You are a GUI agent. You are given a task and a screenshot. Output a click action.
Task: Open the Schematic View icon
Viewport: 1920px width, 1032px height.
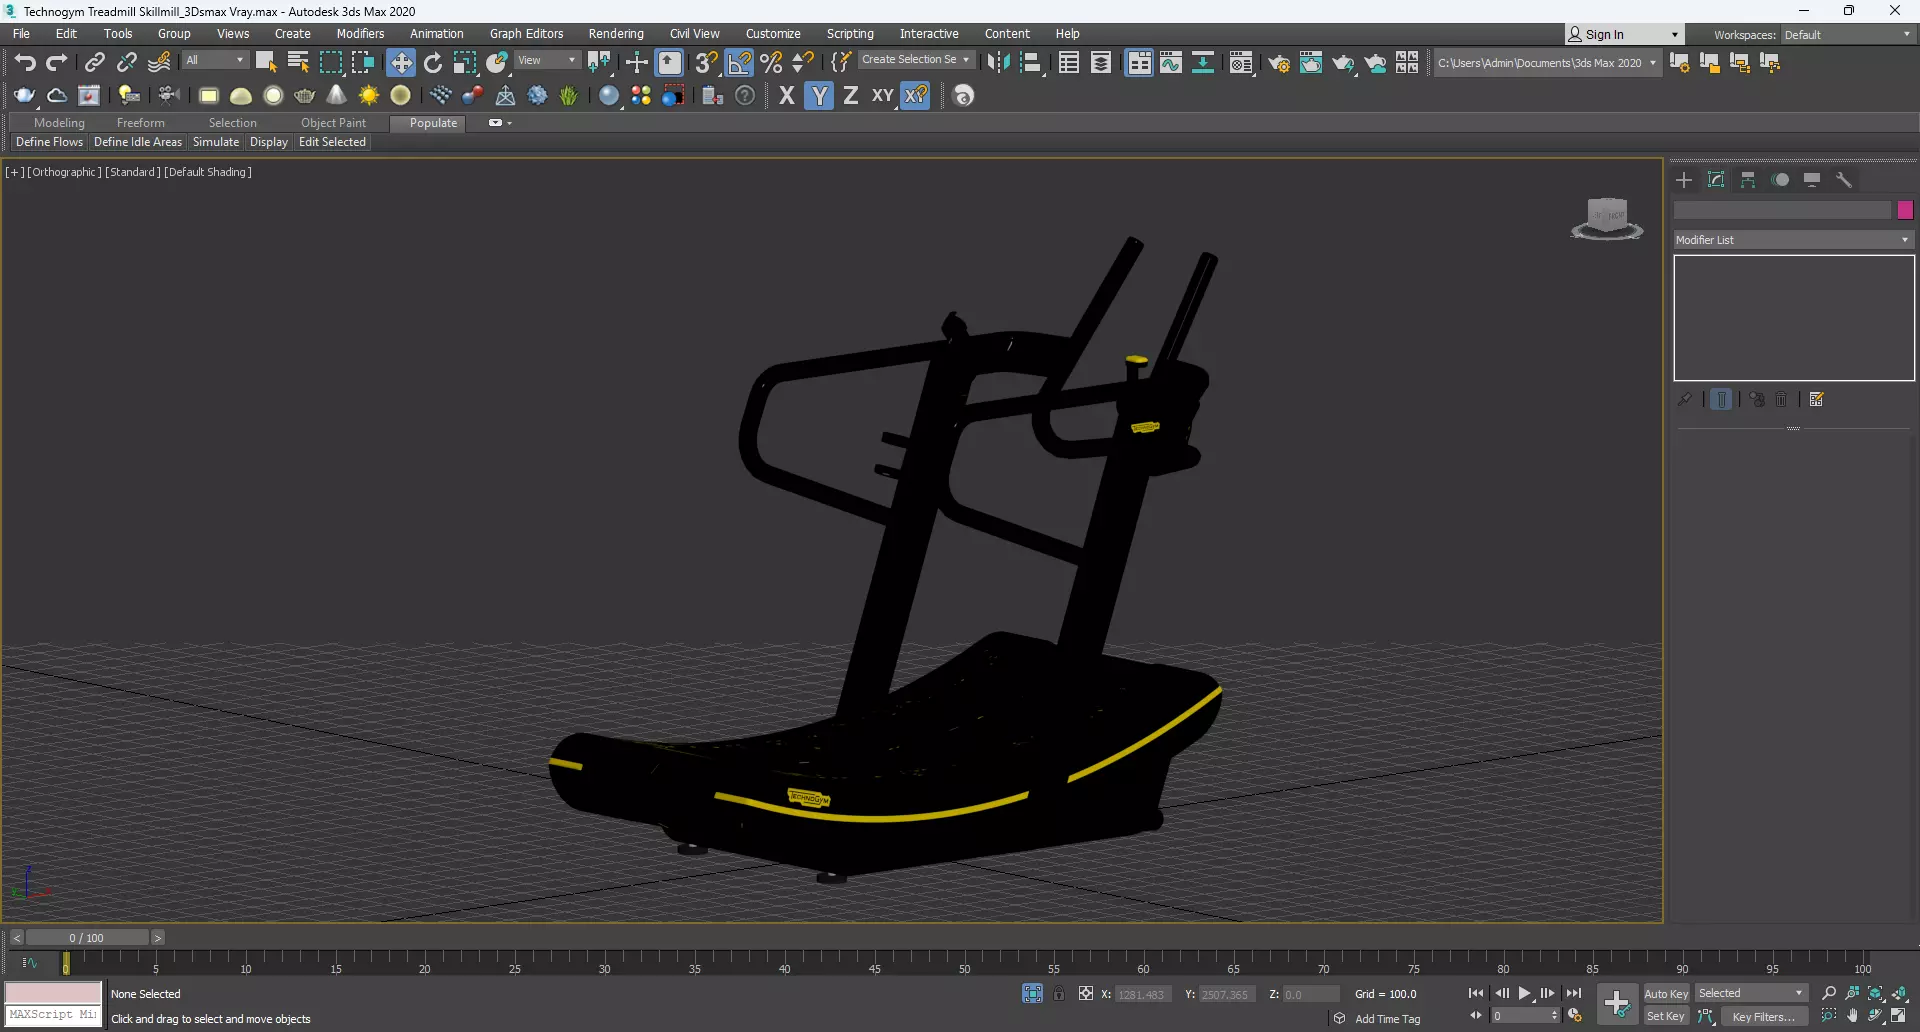1203,63
